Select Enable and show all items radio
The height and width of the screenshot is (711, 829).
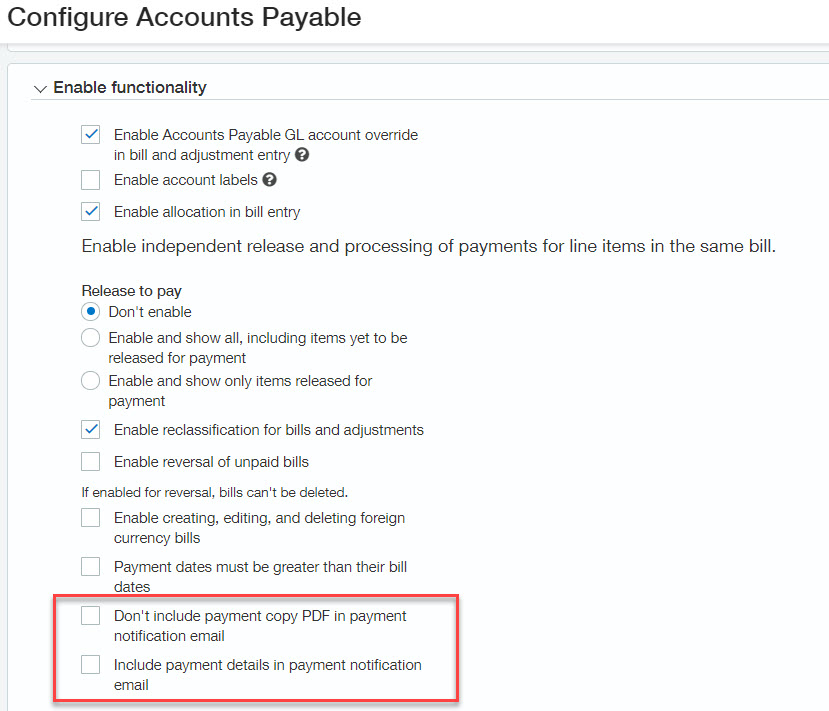coord(91,338)
